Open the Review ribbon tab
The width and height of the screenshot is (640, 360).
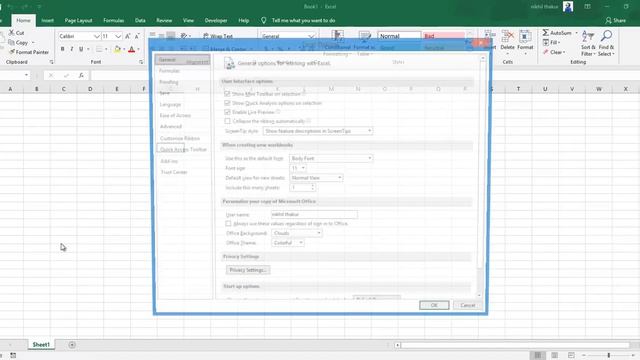tap(164, 20)
